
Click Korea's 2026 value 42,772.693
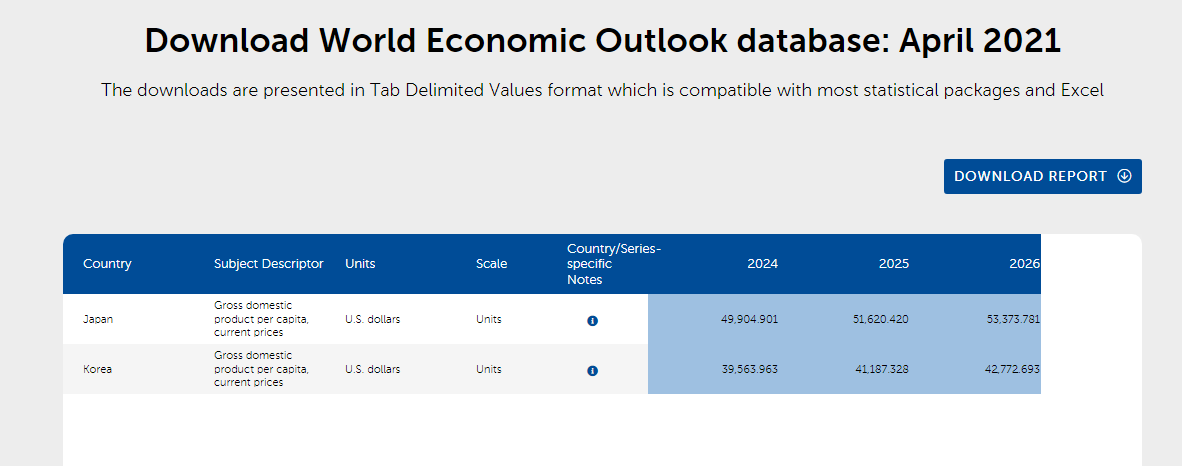[x=1012, y=369]
